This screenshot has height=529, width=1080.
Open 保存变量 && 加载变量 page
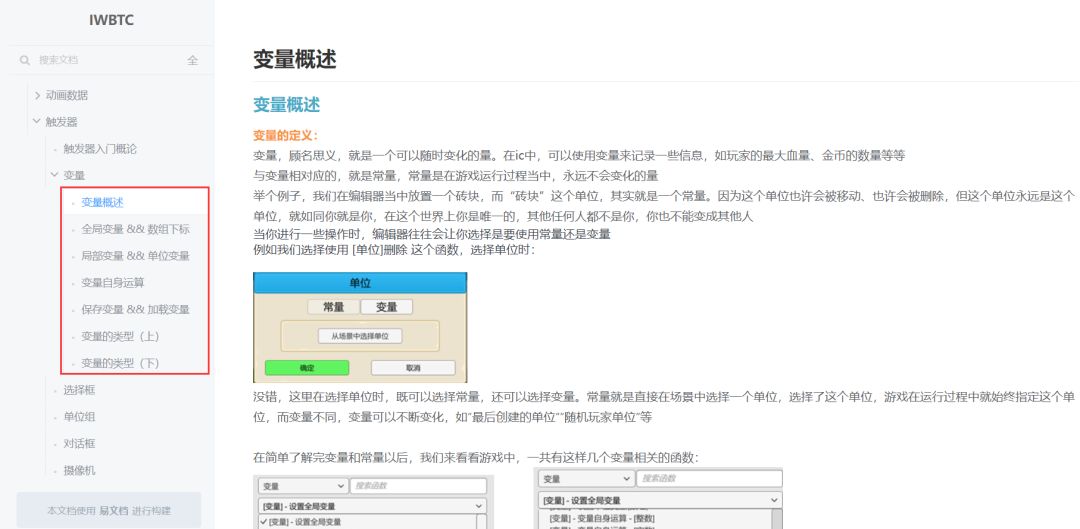click(x=135, y=310)
